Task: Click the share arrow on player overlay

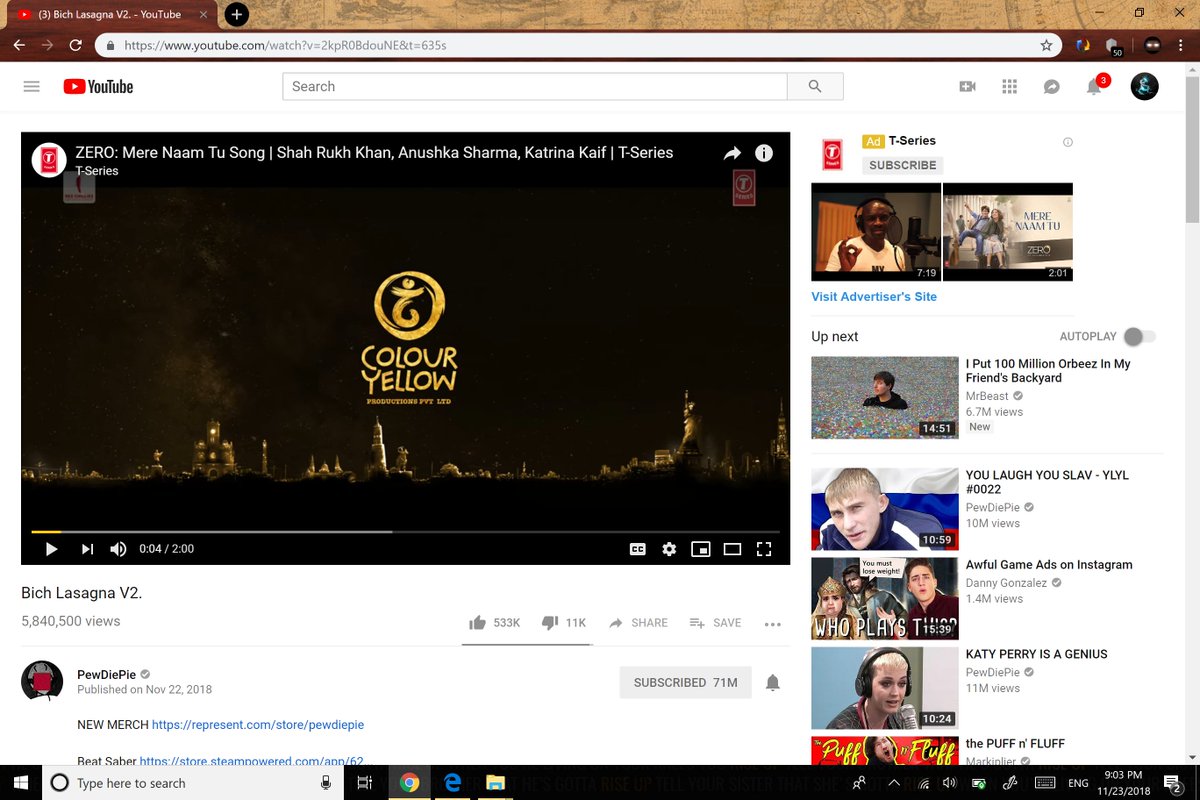Action: pyautogui.click(x=733, y=153)
